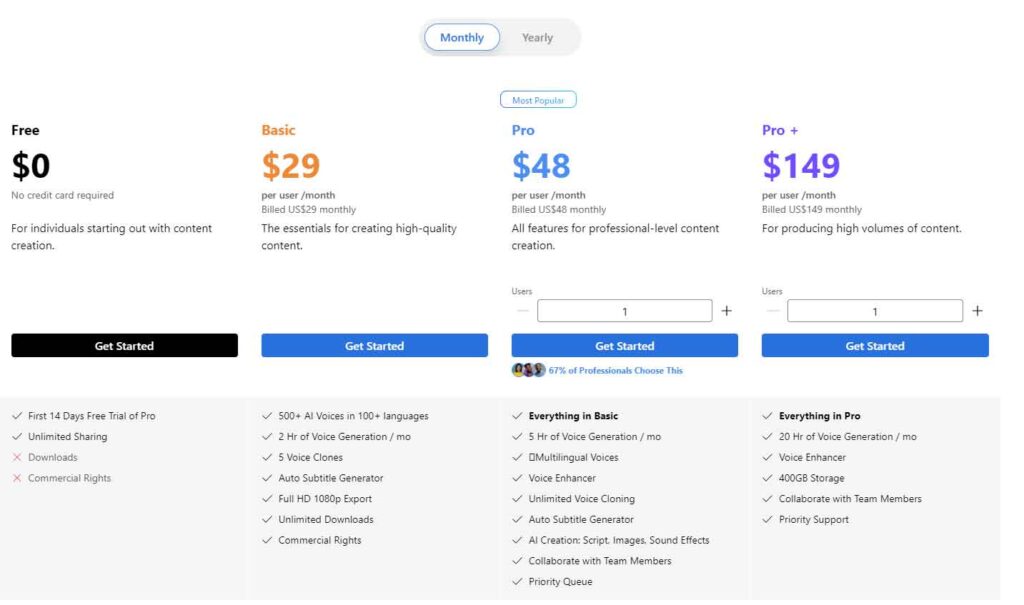This screenshot has width=1024, height=605.
Task: Click plus on Pro+ user counter
Action: coord(977,311)
